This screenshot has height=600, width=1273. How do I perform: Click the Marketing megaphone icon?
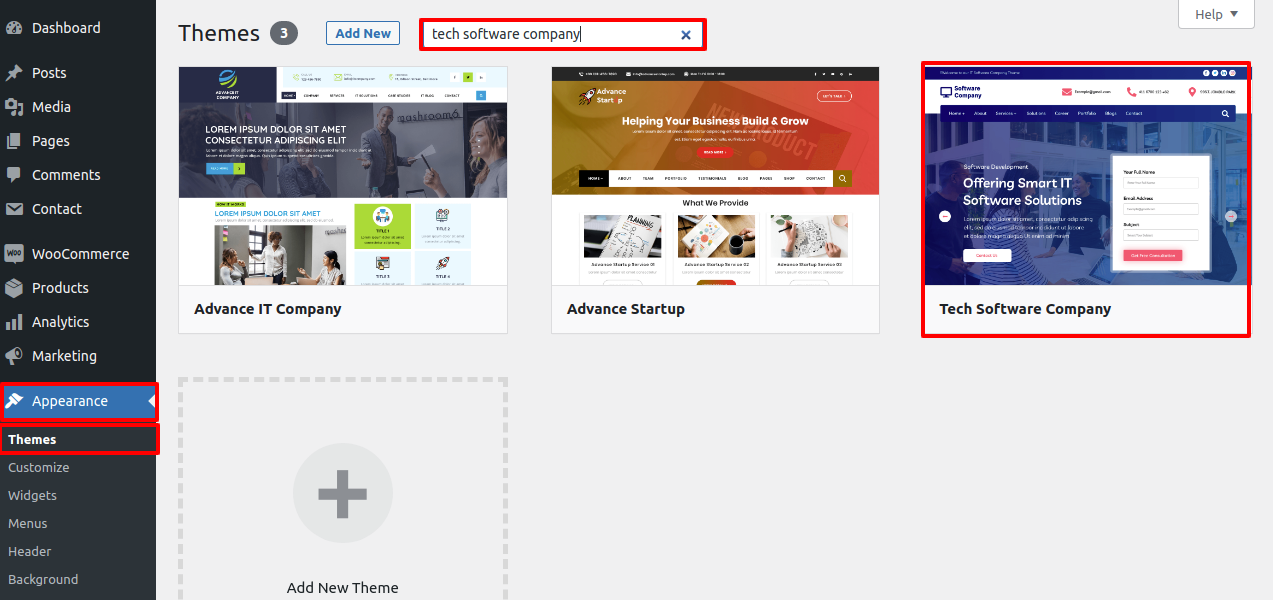[x=14, y=356]
